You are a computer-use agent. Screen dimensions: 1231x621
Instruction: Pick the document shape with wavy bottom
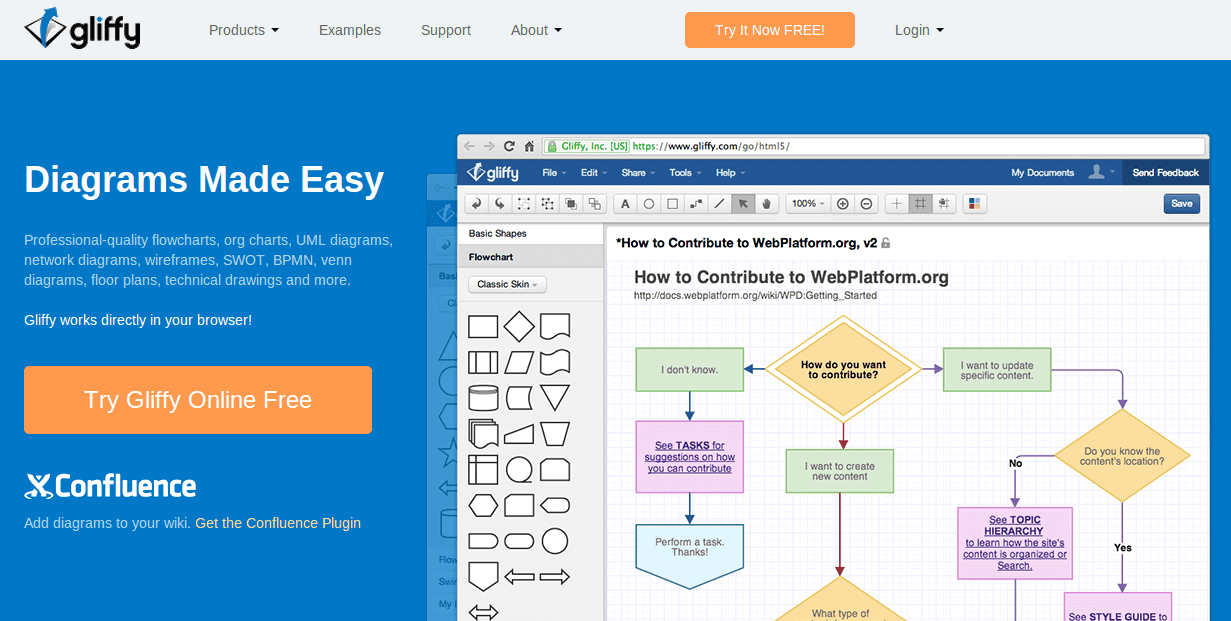555,327
